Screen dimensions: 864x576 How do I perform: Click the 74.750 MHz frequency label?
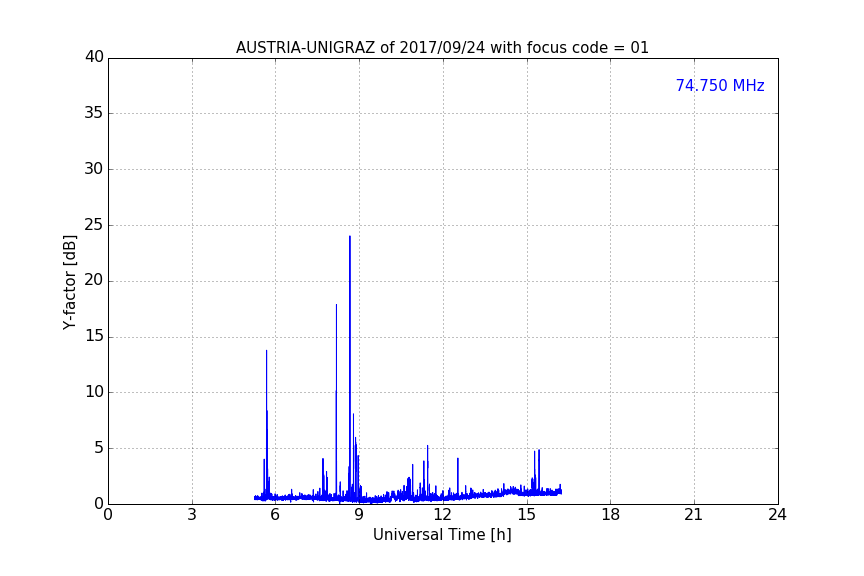point(720,86)
